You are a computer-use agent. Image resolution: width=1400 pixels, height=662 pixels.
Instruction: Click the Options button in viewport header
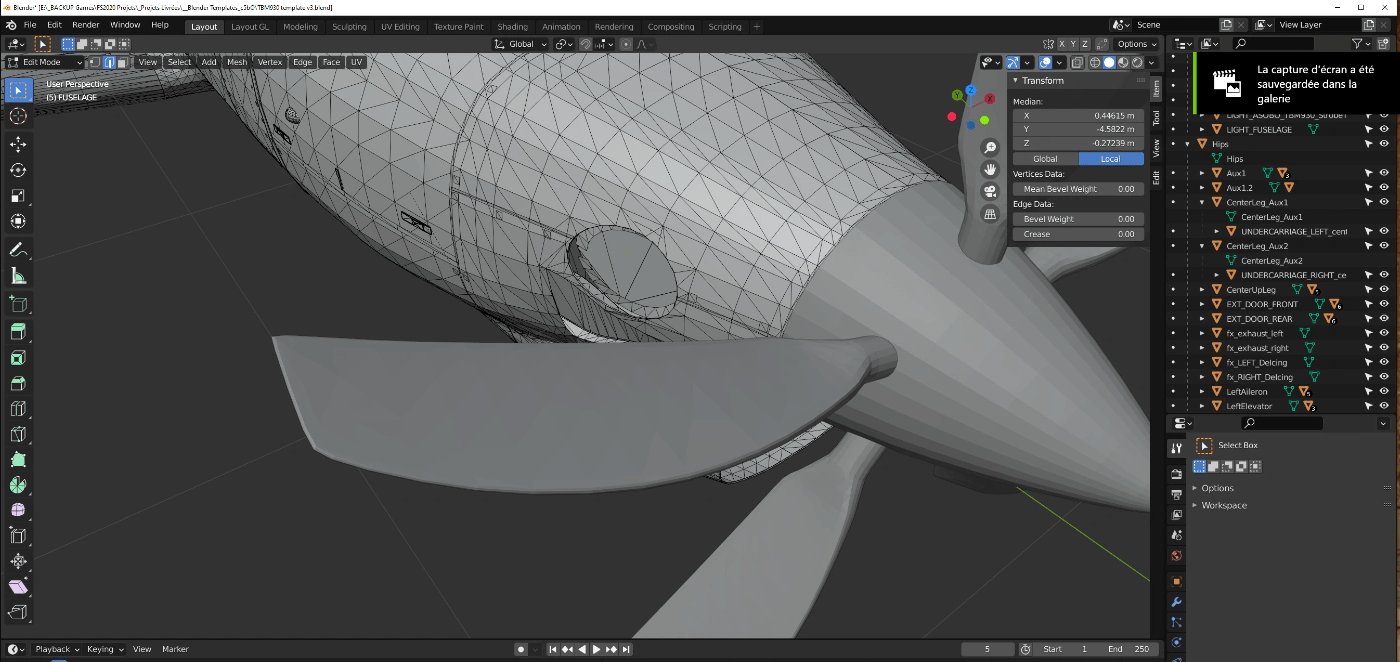tap(1136, 44)
